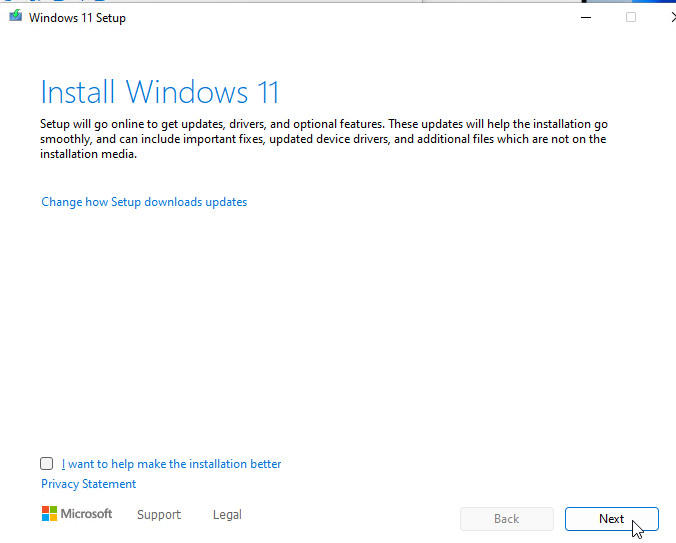Minimize the Windows 11 Setup window
The image size is (676, 543).
tap(585, 17)
